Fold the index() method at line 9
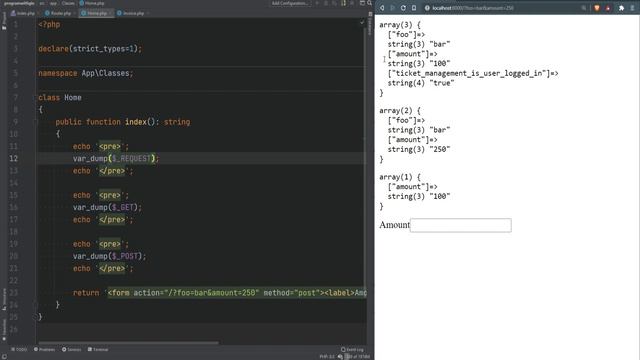This screenshot has width=640, height=360. [36, 122]
